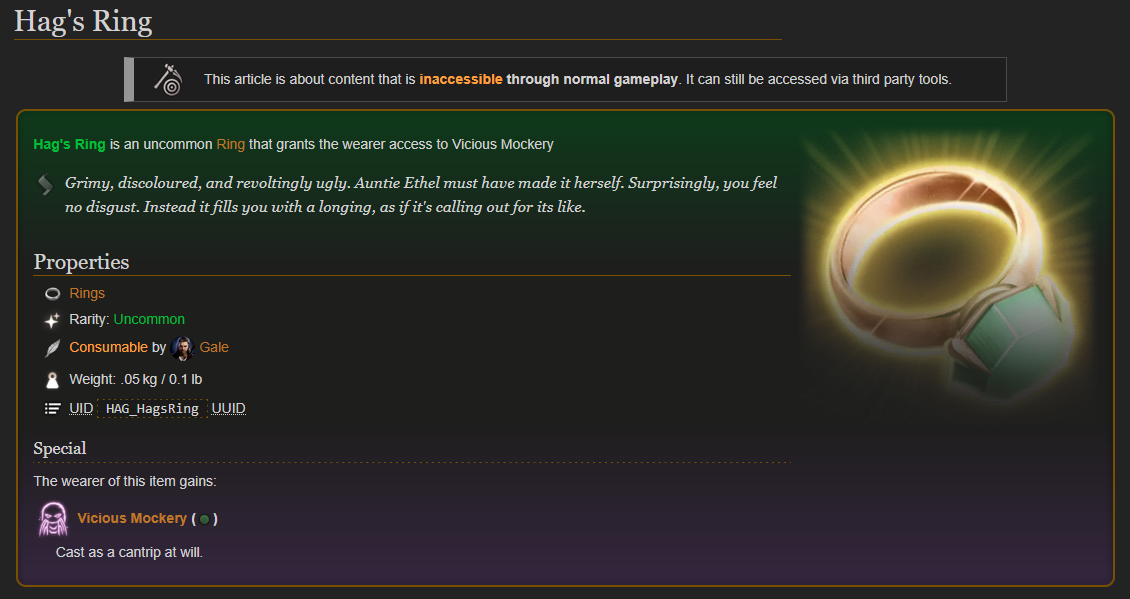Follow the Uncommon rarity link

click(149, 319)
